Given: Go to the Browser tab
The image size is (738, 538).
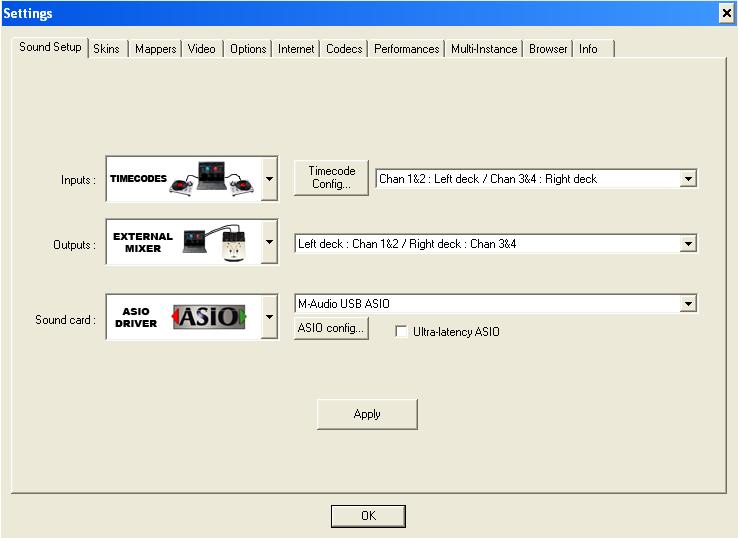Looking at the screenshot, I should [x=548, y=49].
